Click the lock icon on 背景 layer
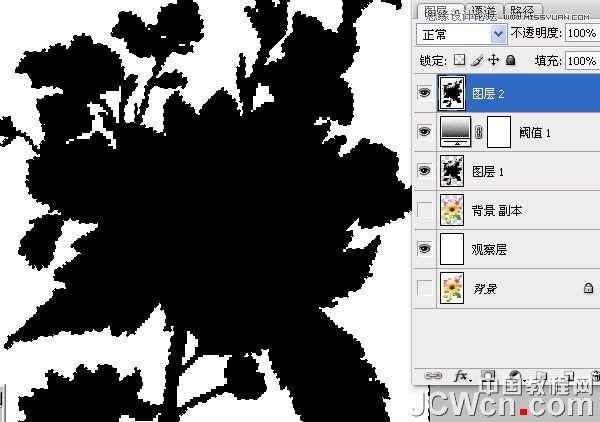Image resolution: width=600 pixels, height=422 pixels. point(588,288)
